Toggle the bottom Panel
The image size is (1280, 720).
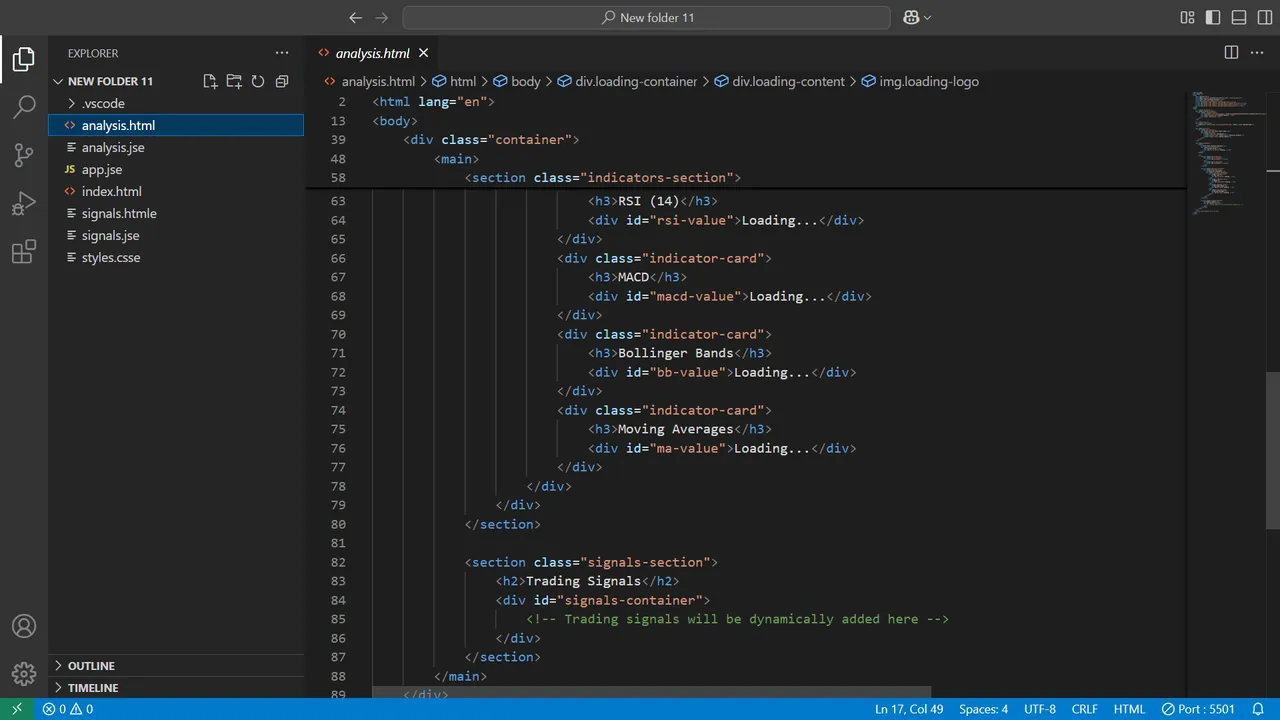pyautogui.click(x=1239, y=18)
